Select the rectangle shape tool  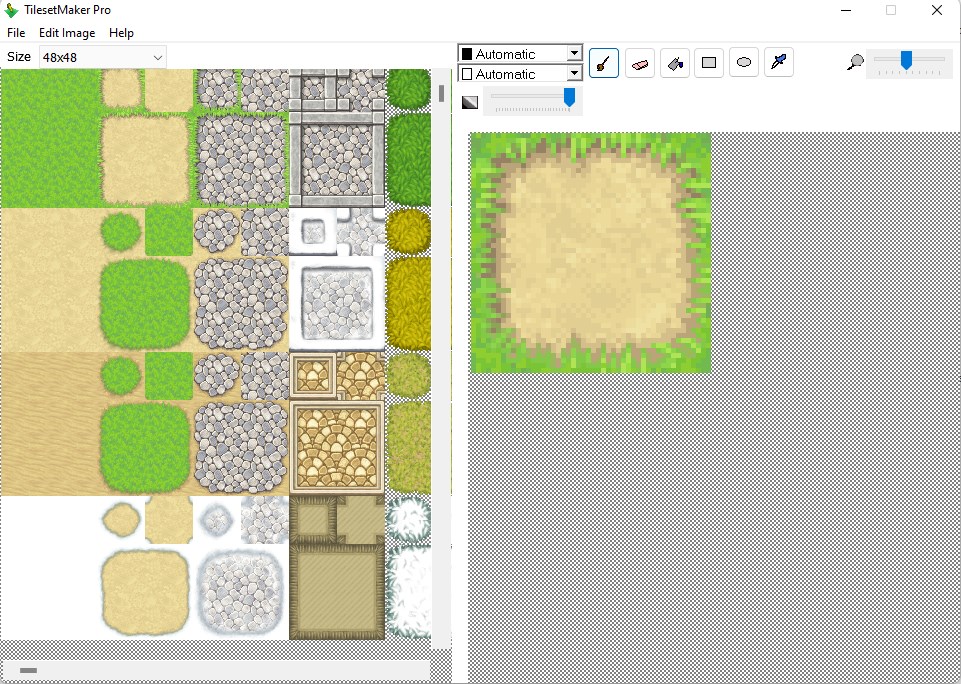click(x=709, y=63)
